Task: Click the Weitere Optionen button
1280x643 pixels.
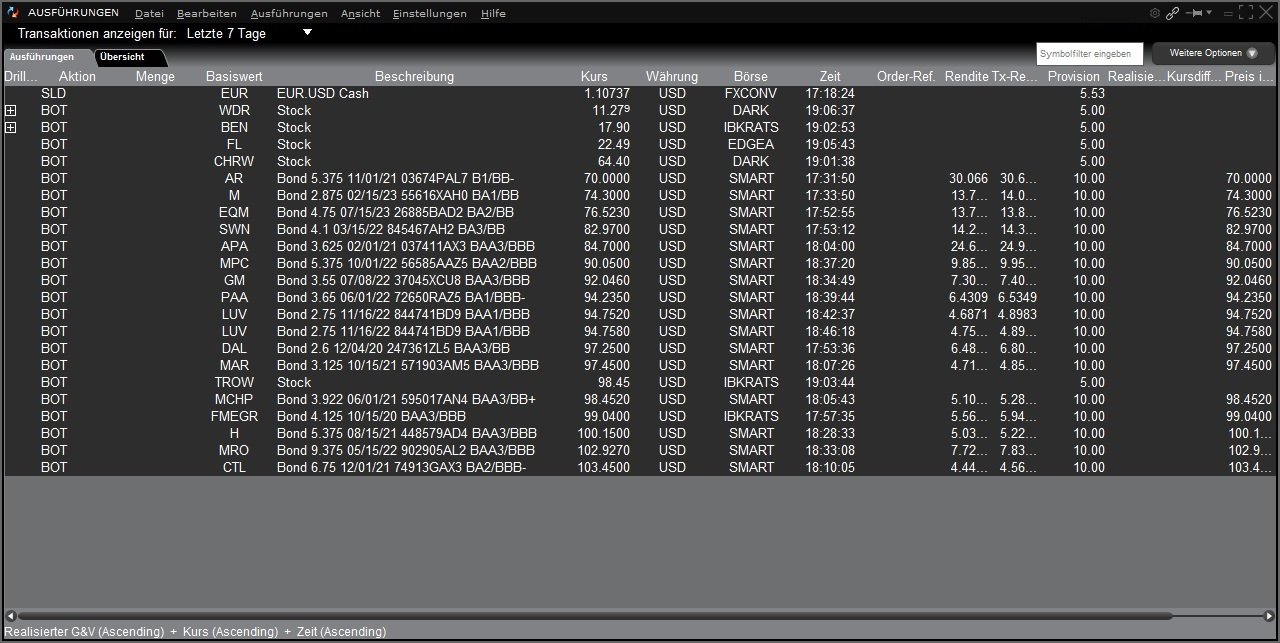Action: pyautogui.click(x=1213, y=53)
